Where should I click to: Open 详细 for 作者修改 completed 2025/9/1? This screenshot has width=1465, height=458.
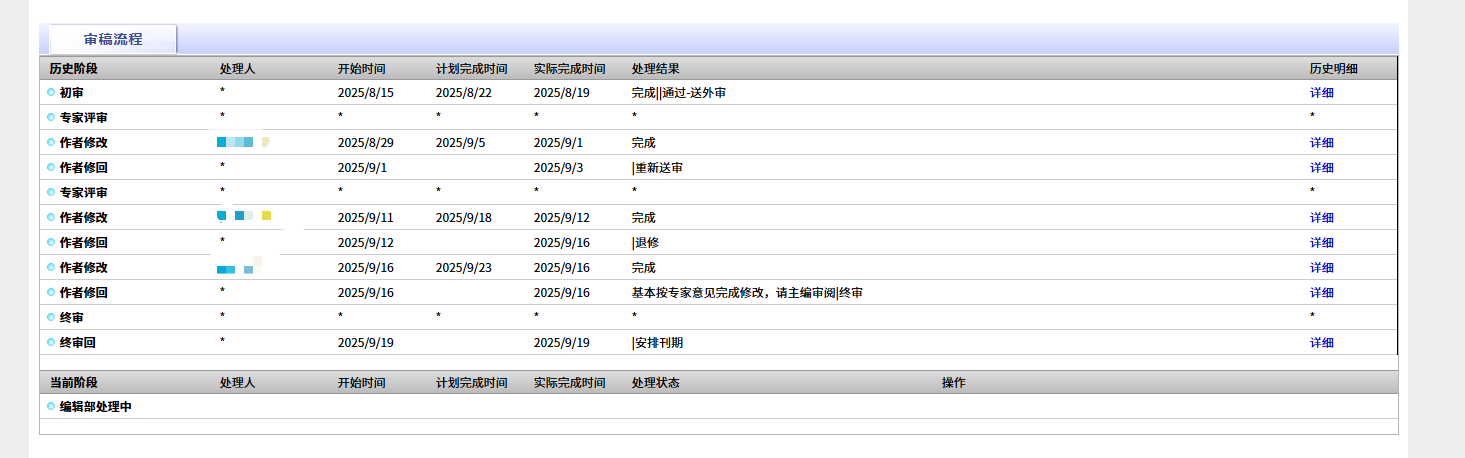[x=1321, y=143]
